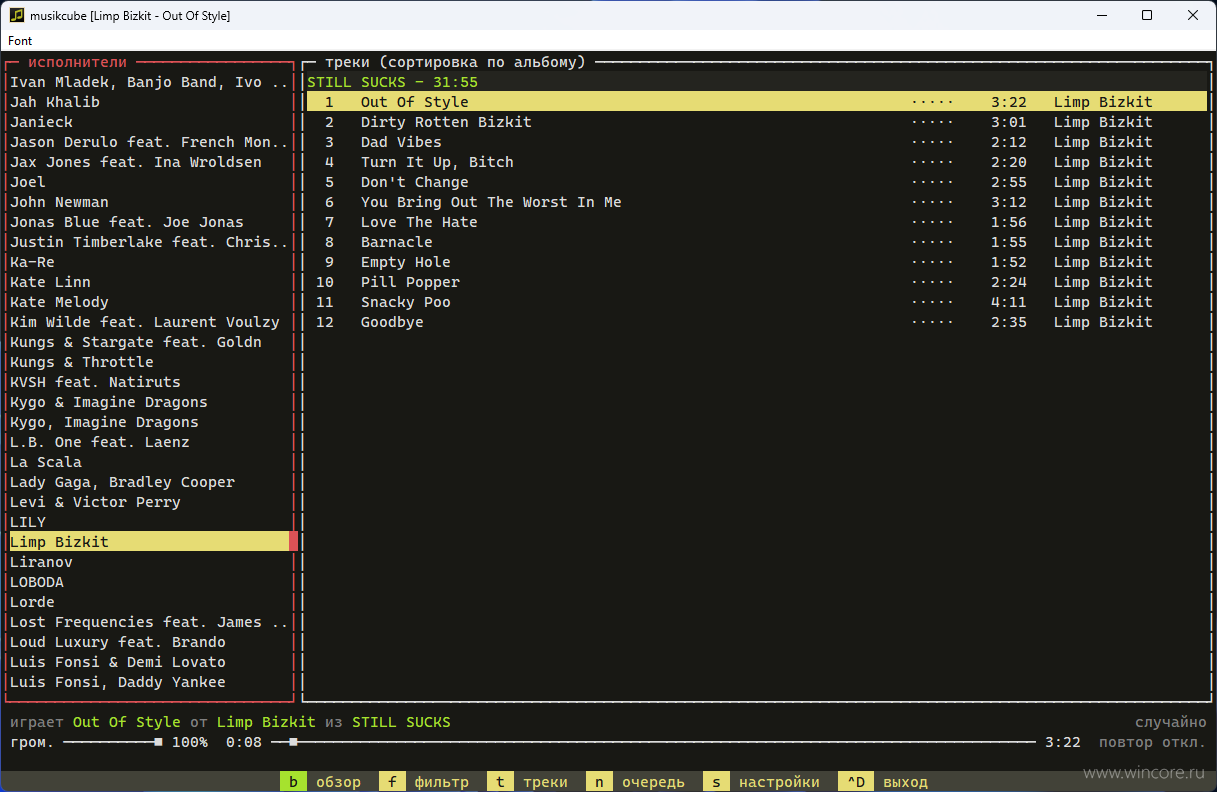1217x792 pixels.
Task: Select track You Bring Out The Worst In Me
Action: tap(756, 202)
